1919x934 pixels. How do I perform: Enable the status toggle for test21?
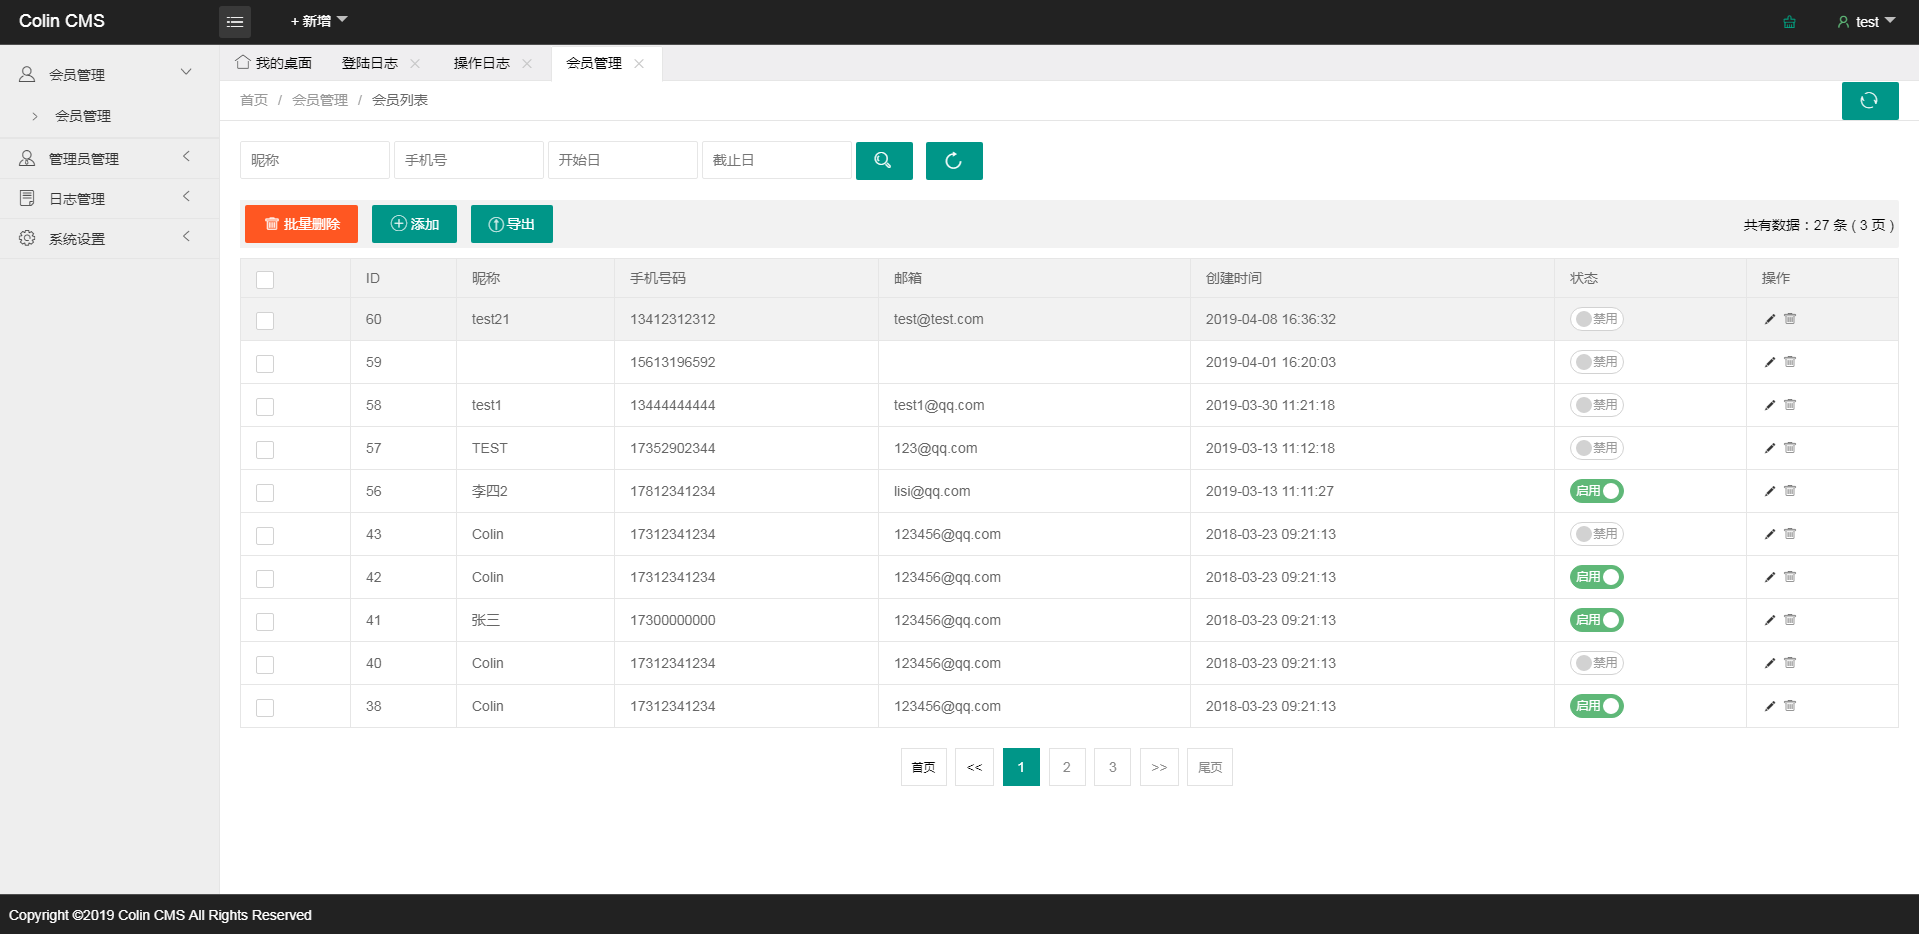[x=1597, y=319]
